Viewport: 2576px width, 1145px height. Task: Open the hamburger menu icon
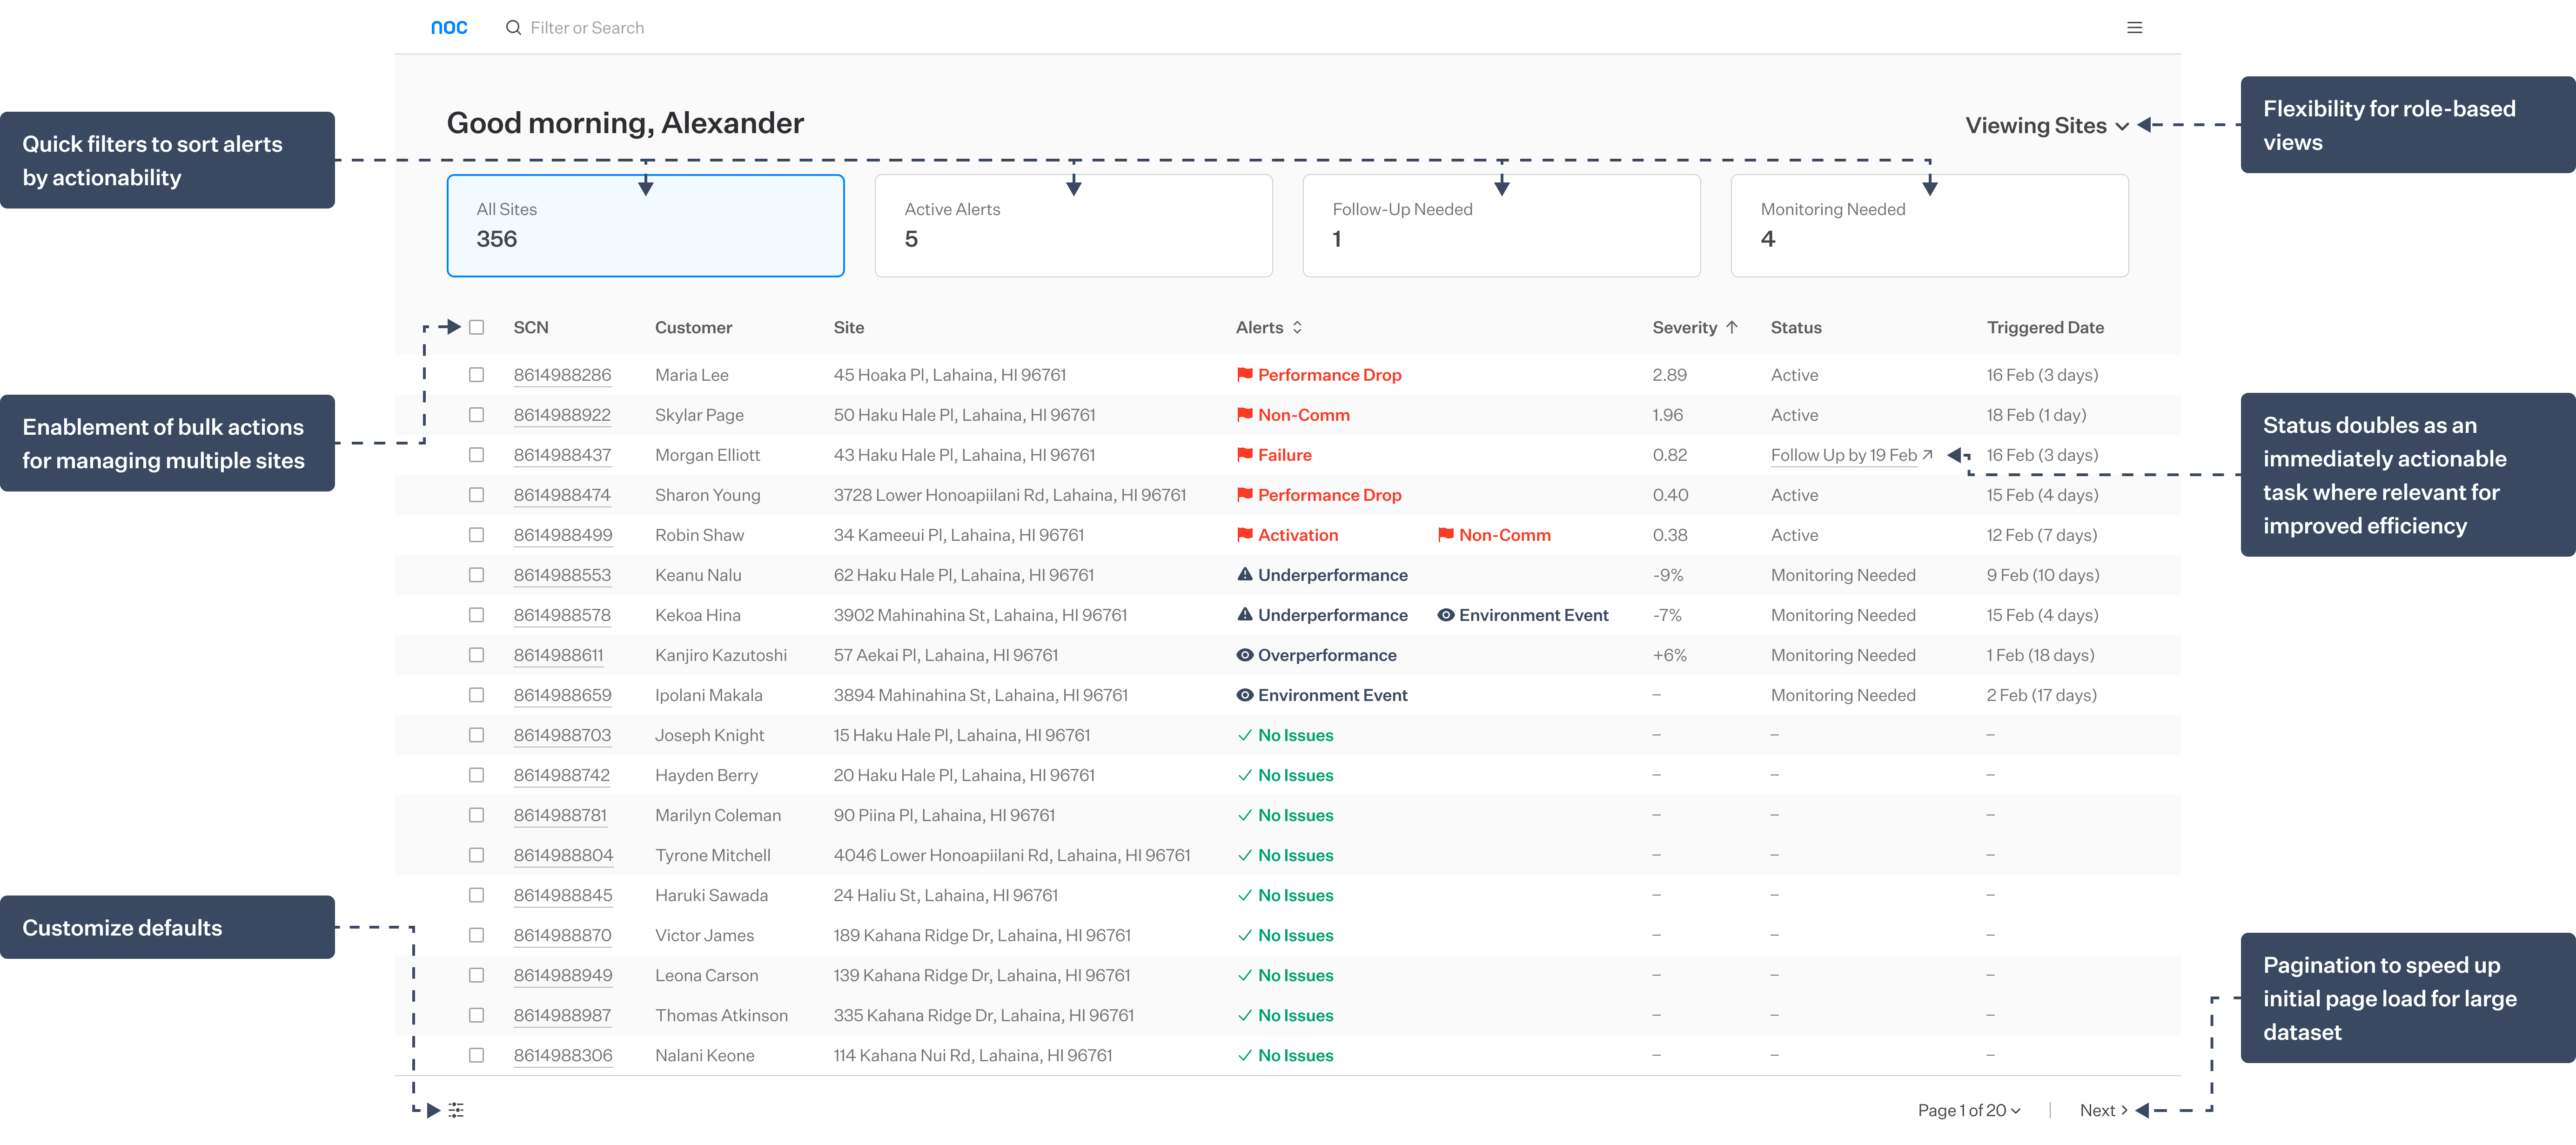point(2134,28)
